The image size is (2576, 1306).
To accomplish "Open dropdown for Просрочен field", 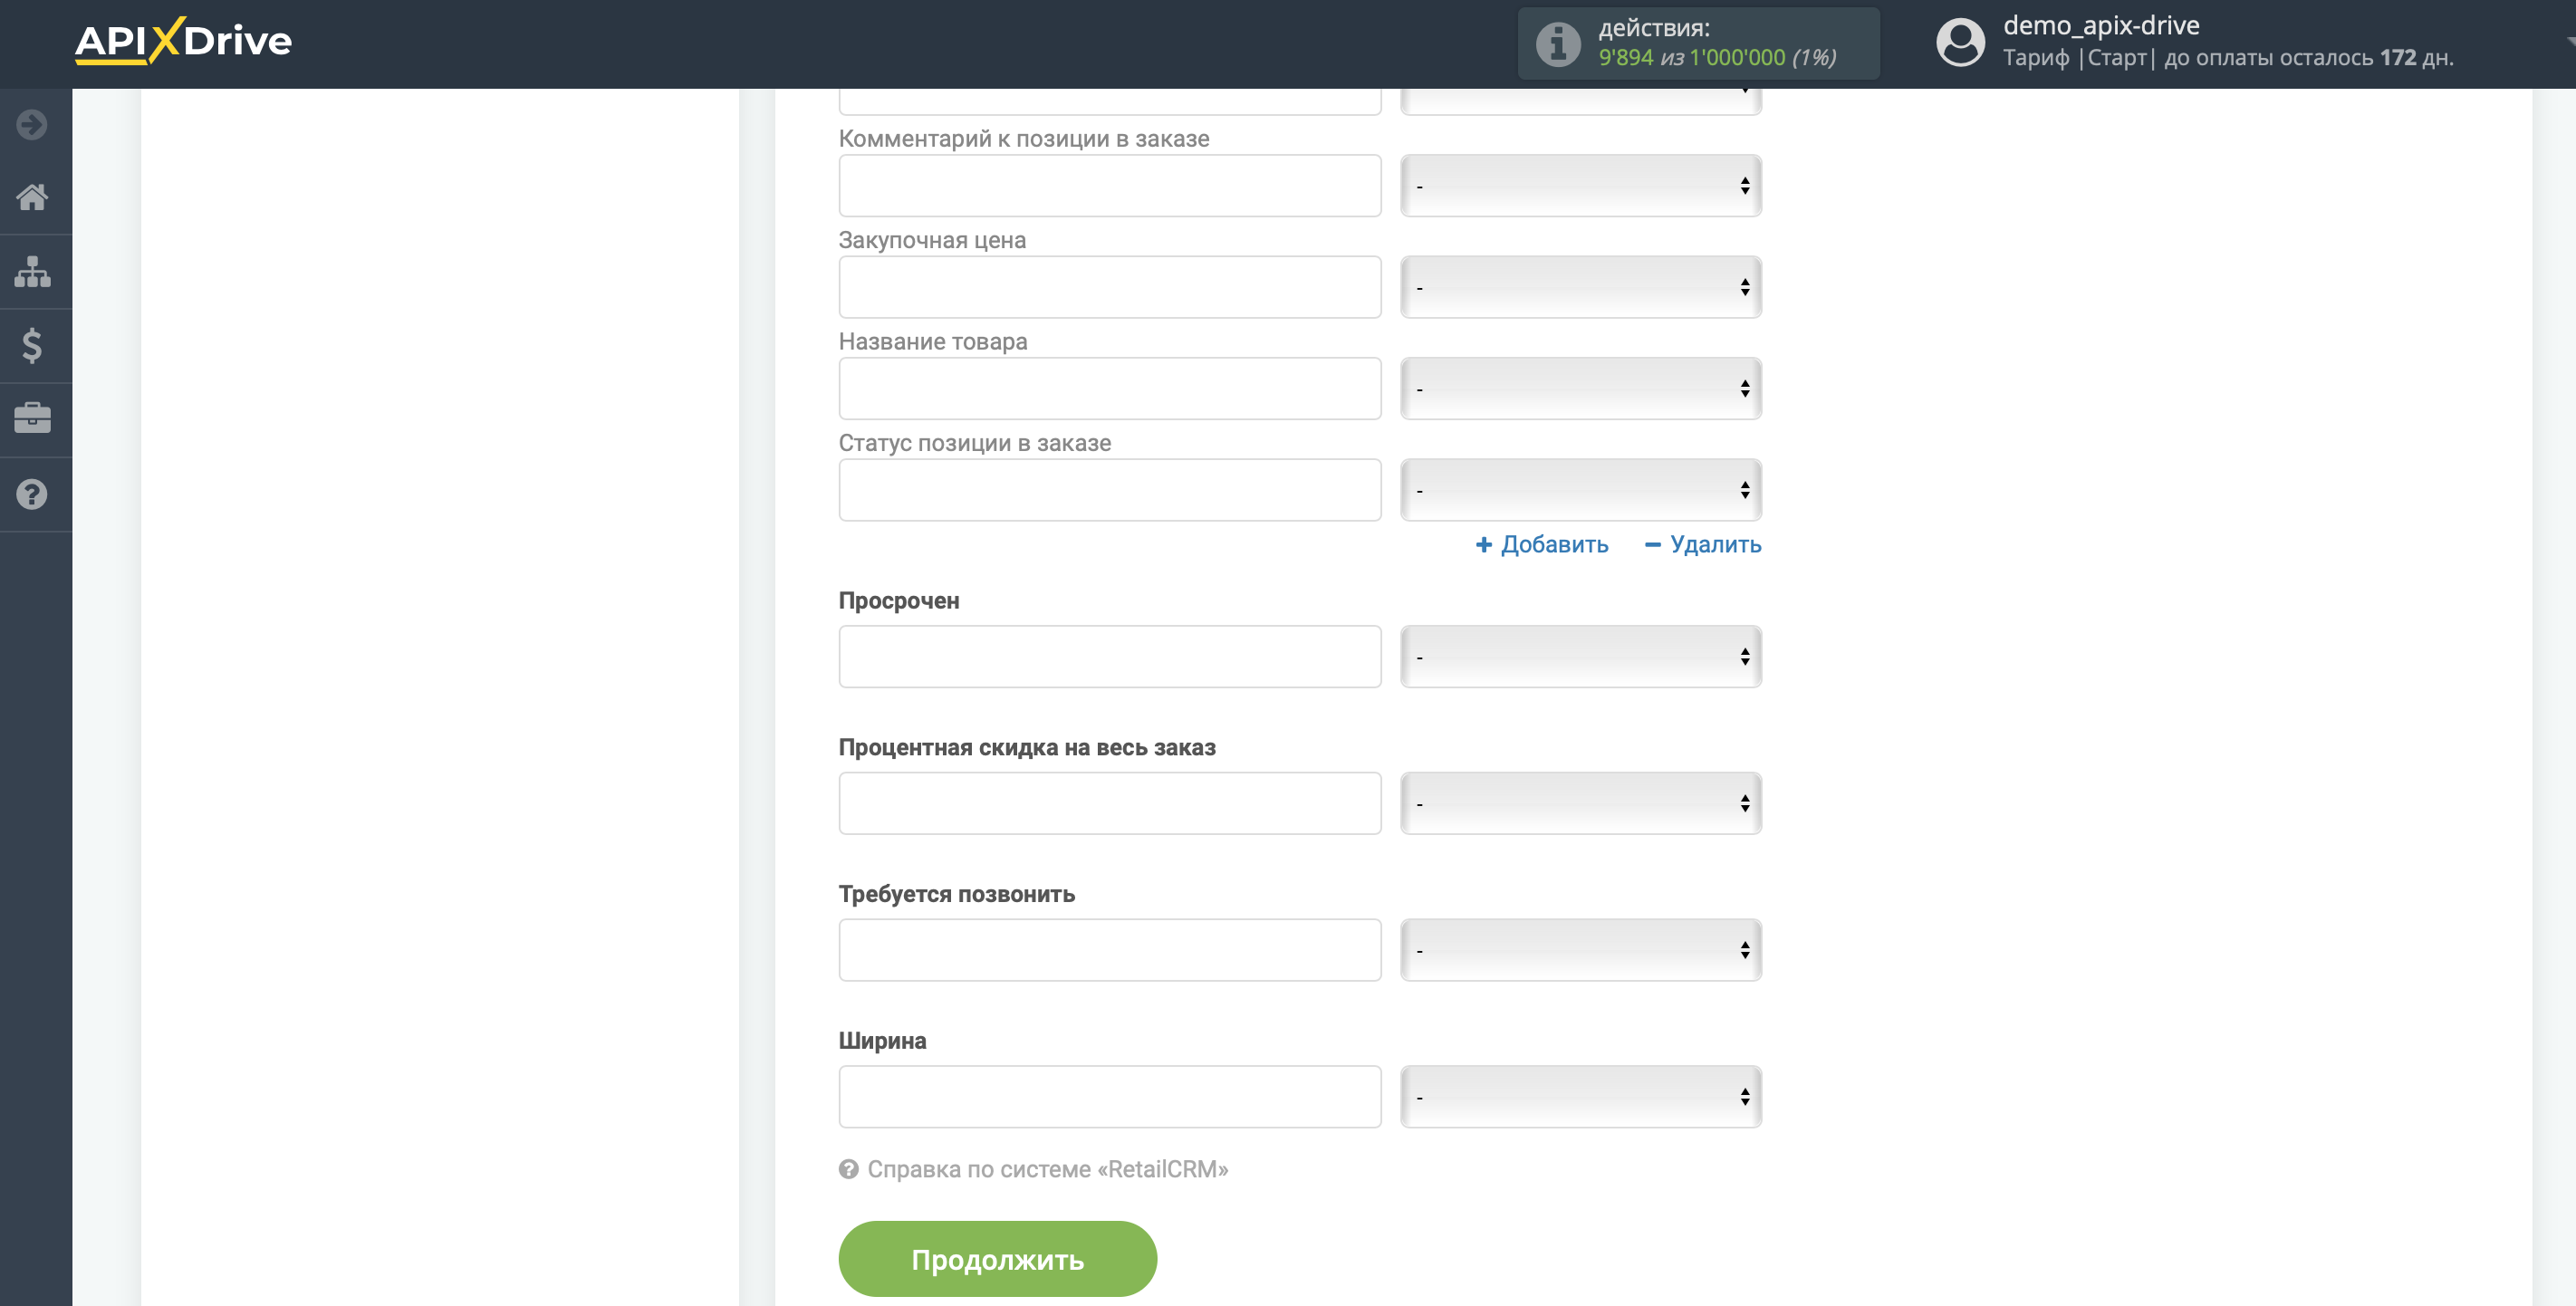I will (x=1580, y=657).
